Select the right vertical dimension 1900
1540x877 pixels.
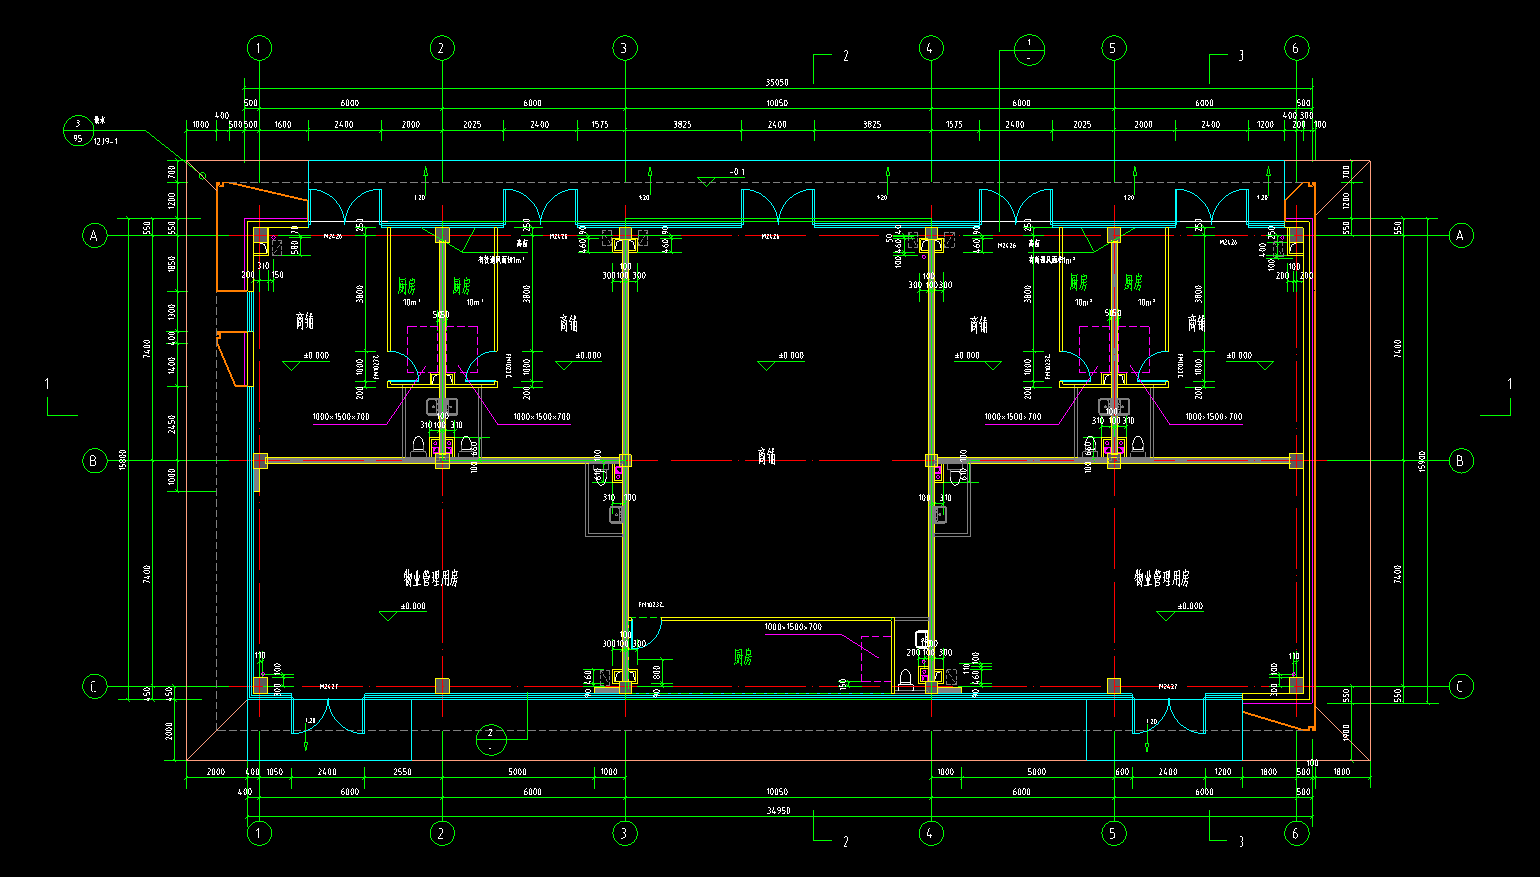pyautogui.click(x=1346, y=733)
